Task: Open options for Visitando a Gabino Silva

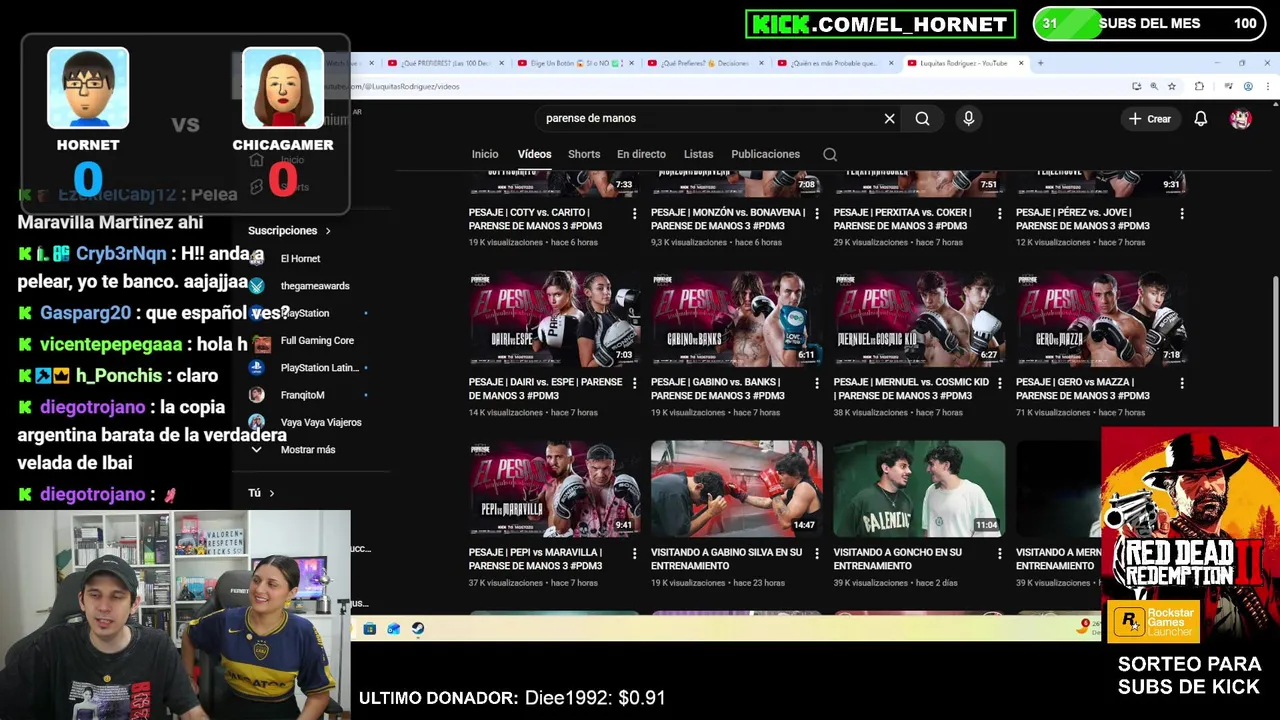Action: coord(817,553)
